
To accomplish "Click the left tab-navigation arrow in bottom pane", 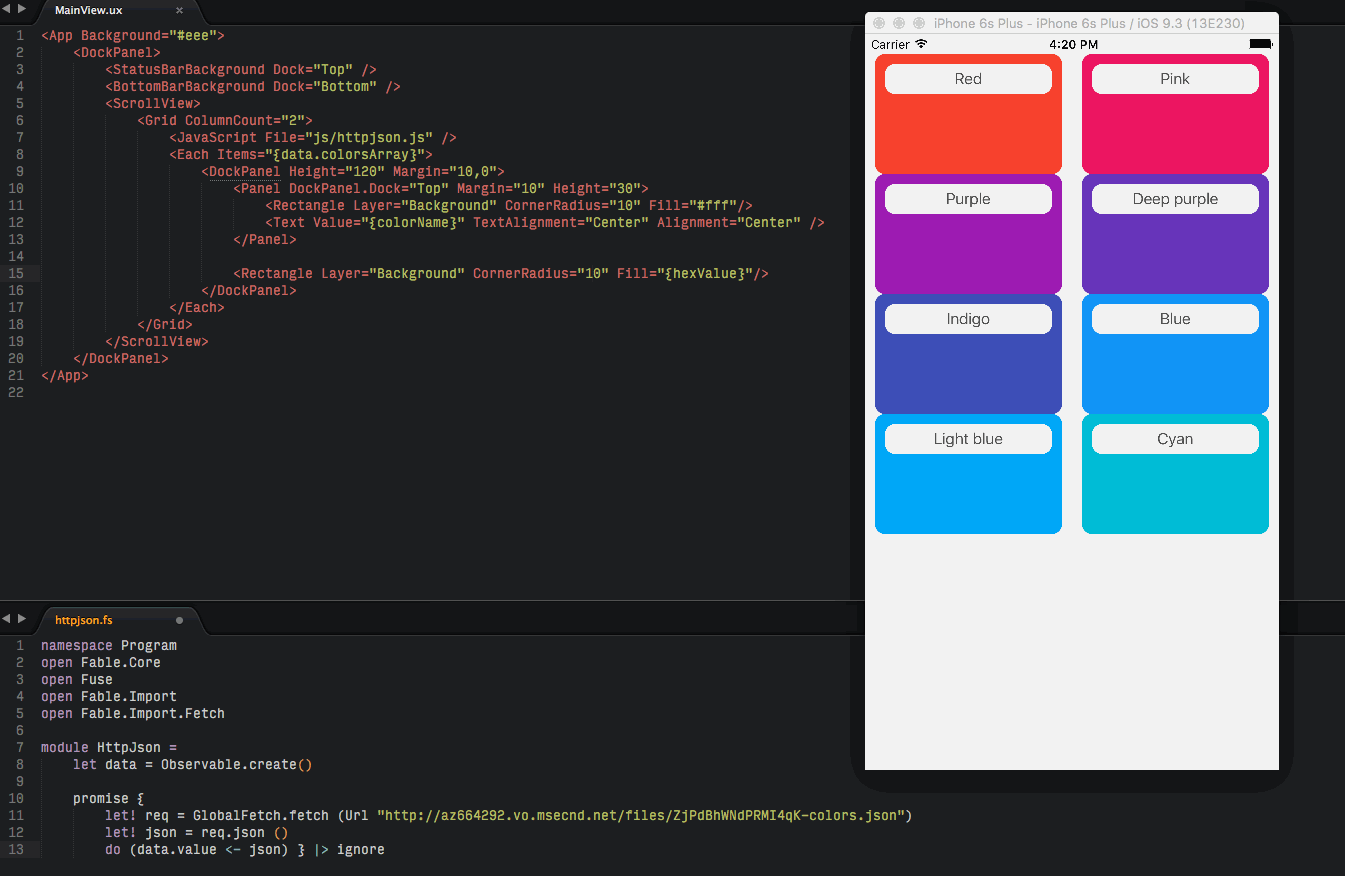I will tap(7, 619).
